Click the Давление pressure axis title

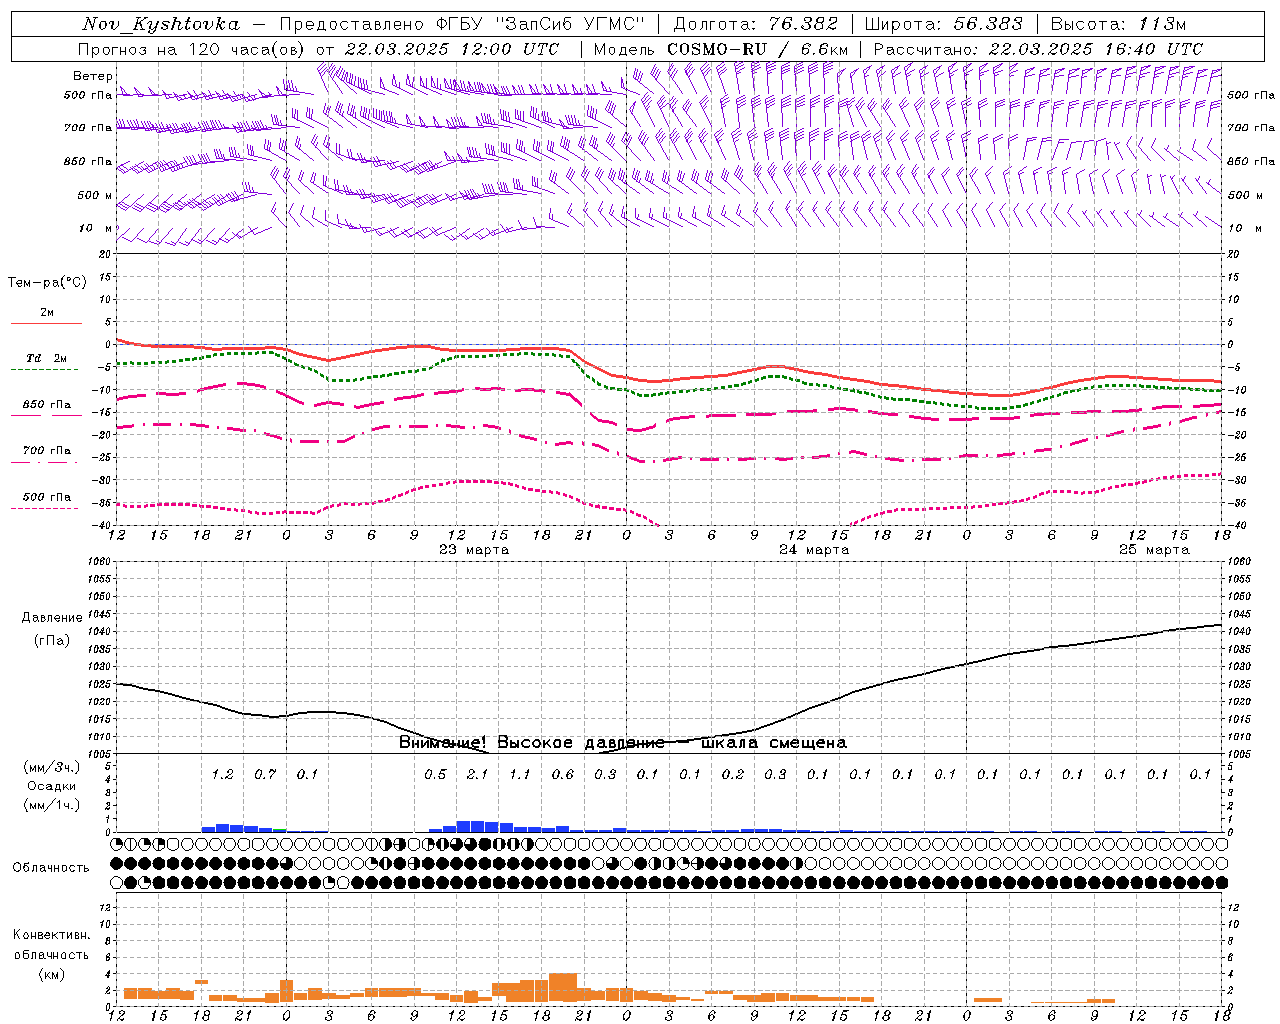tap(52, 618)
